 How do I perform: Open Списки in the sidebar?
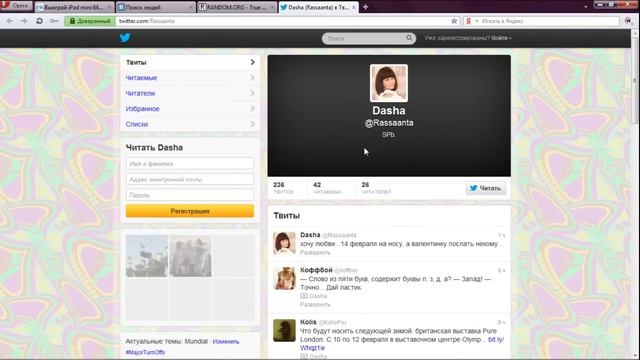(x=190, y=124)
